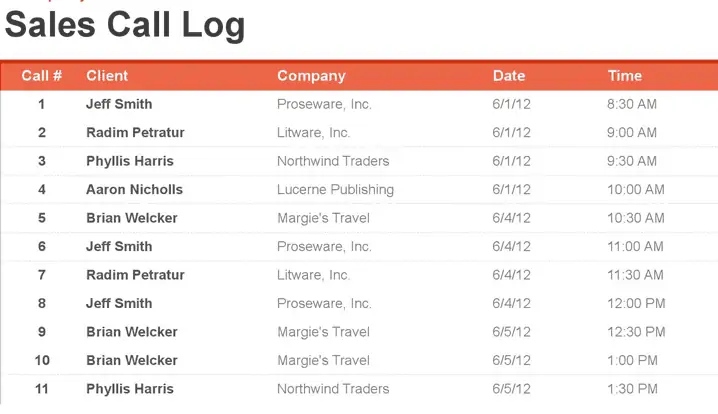Select the 10:30 AM time cell
This screenshot has width=718, height=414.
pos(636,218)
